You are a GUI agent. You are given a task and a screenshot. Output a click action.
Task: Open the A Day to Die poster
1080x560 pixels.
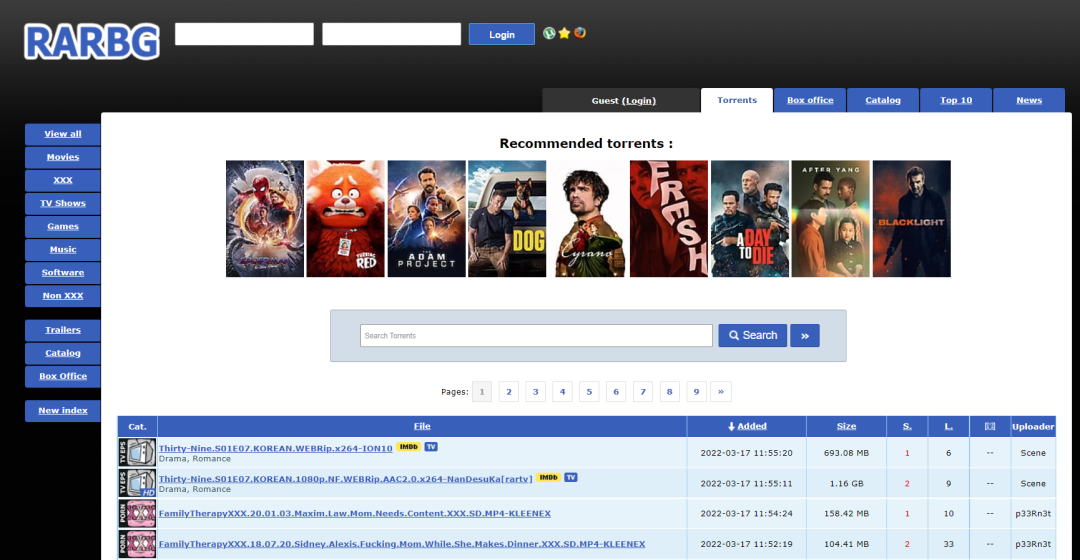(749, 219)
